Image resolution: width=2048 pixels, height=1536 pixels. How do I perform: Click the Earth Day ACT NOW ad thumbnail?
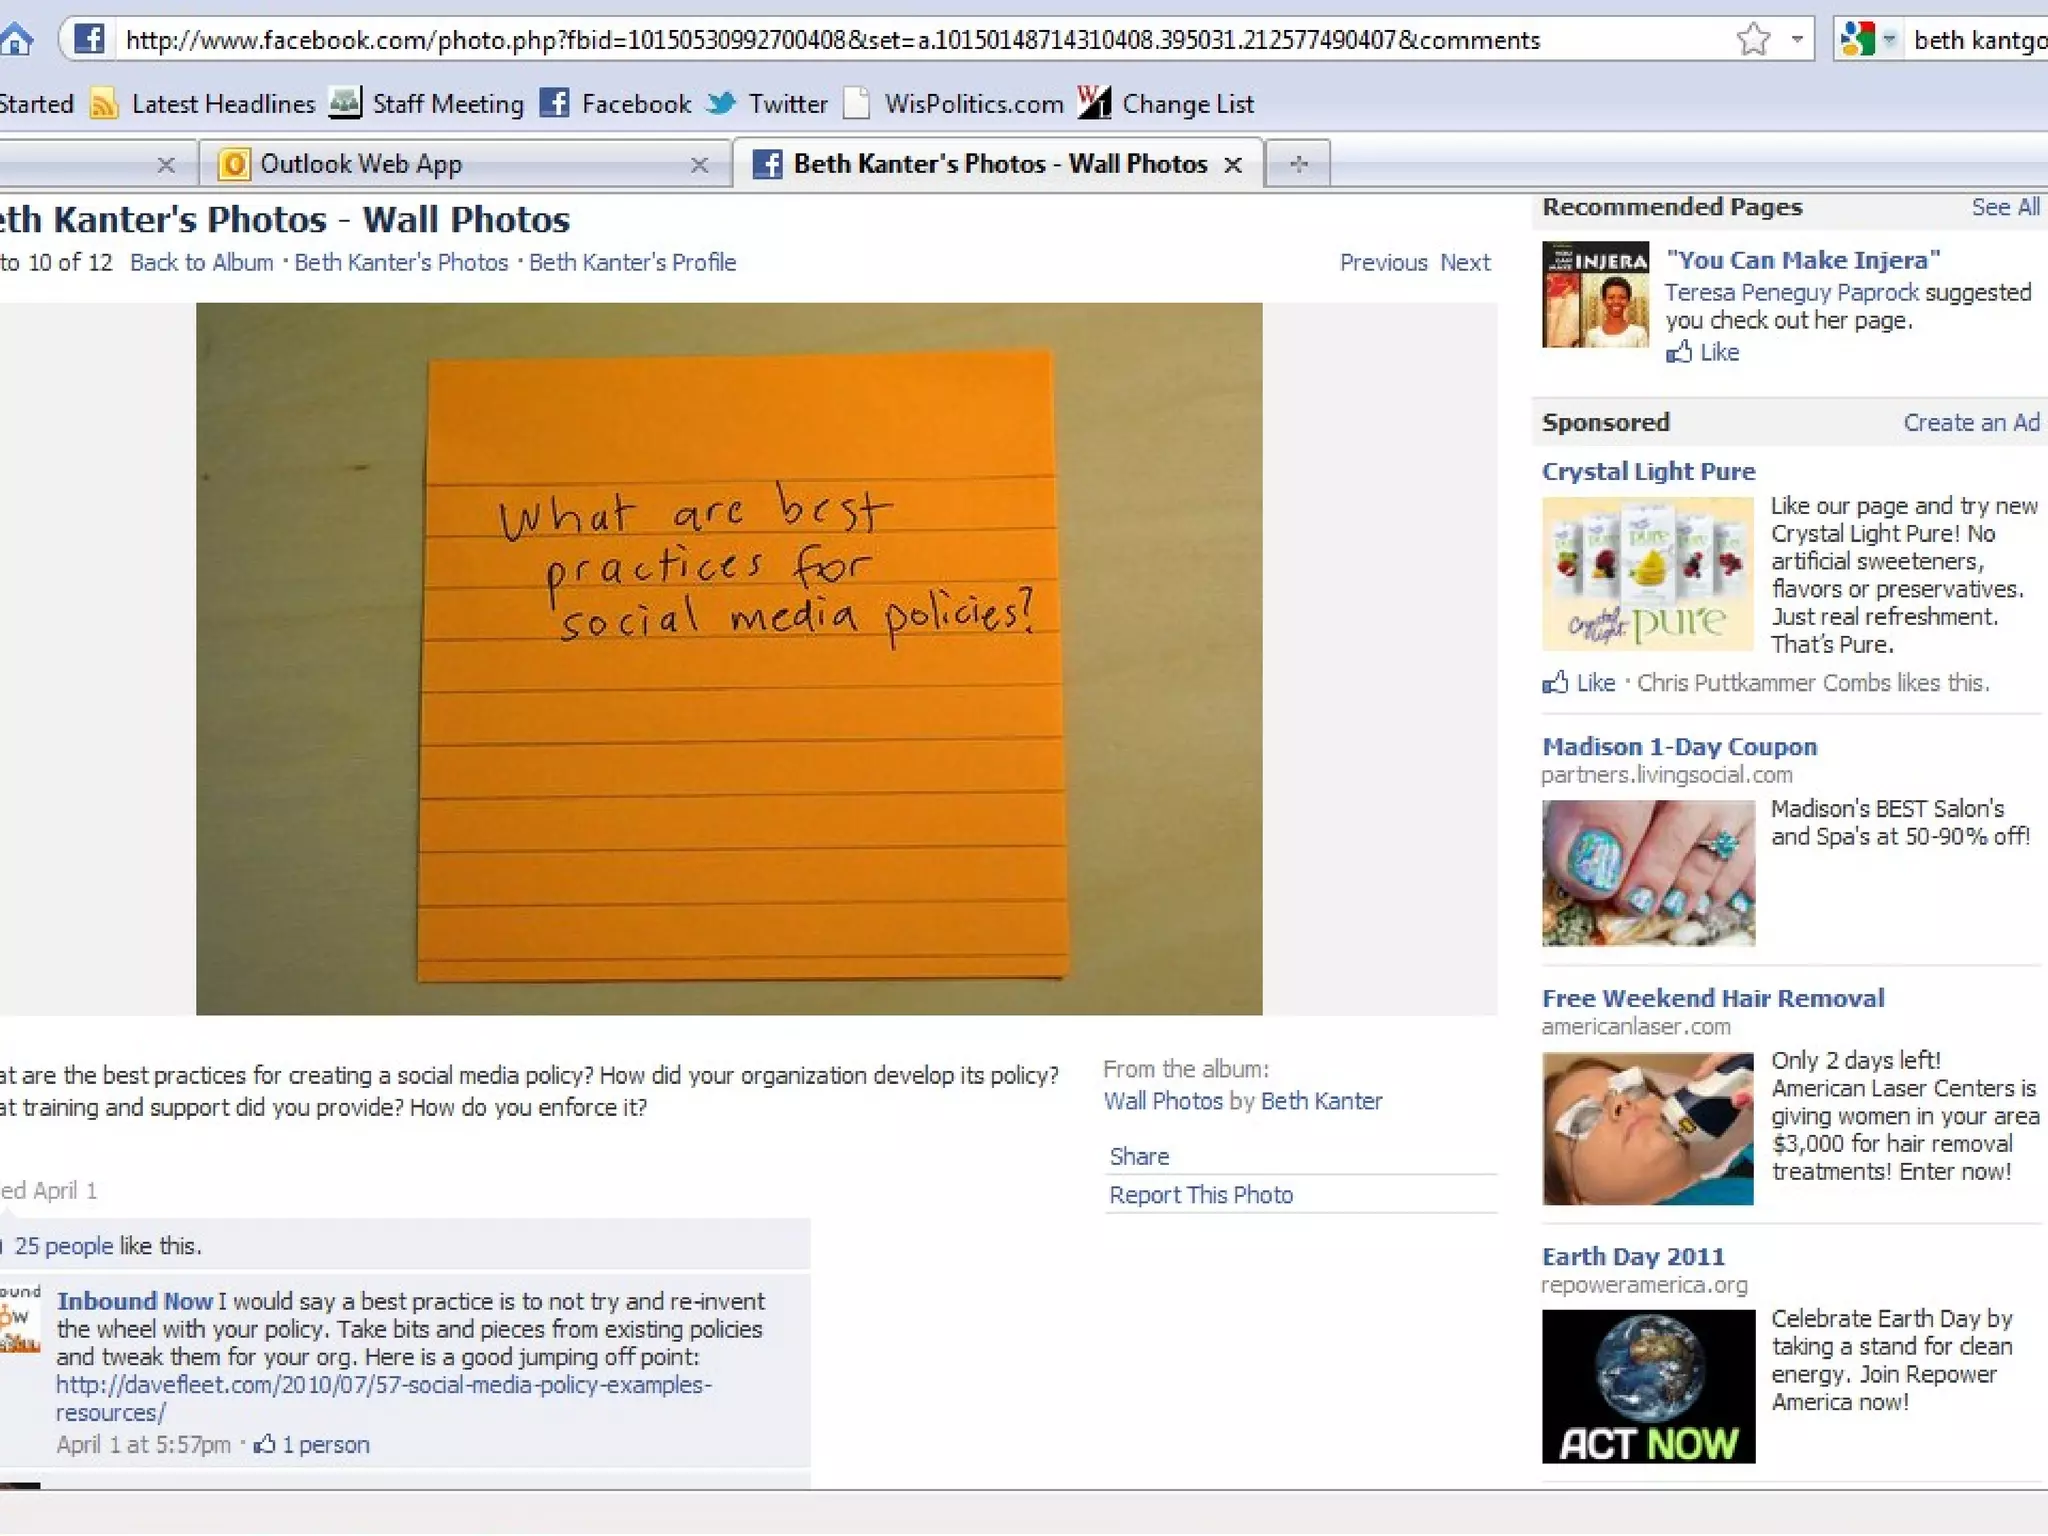click(1648, 1386)
